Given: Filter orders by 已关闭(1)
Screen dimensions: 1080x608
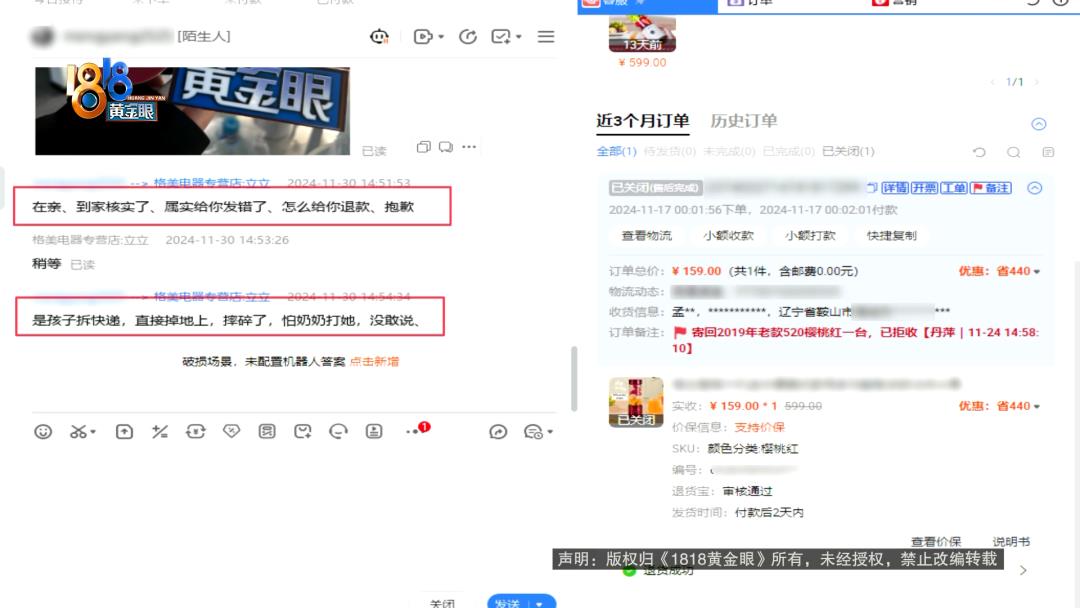Looking at the screenshot, I should click(x=849, y=151).
